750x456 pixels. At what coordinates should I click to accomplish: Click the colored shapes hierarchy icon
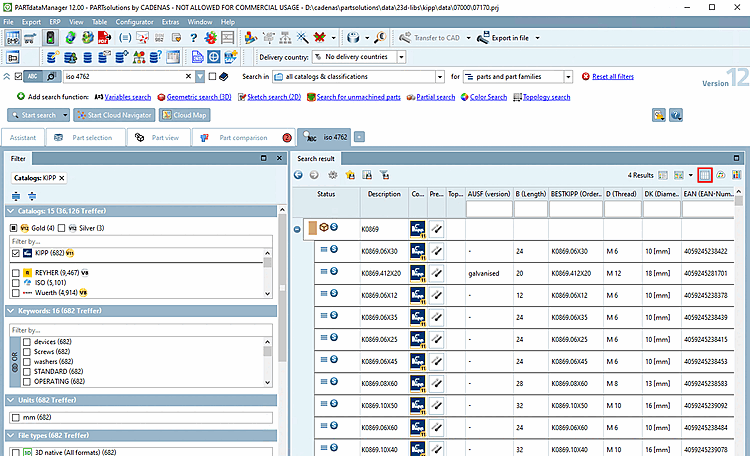coord(139,57)
